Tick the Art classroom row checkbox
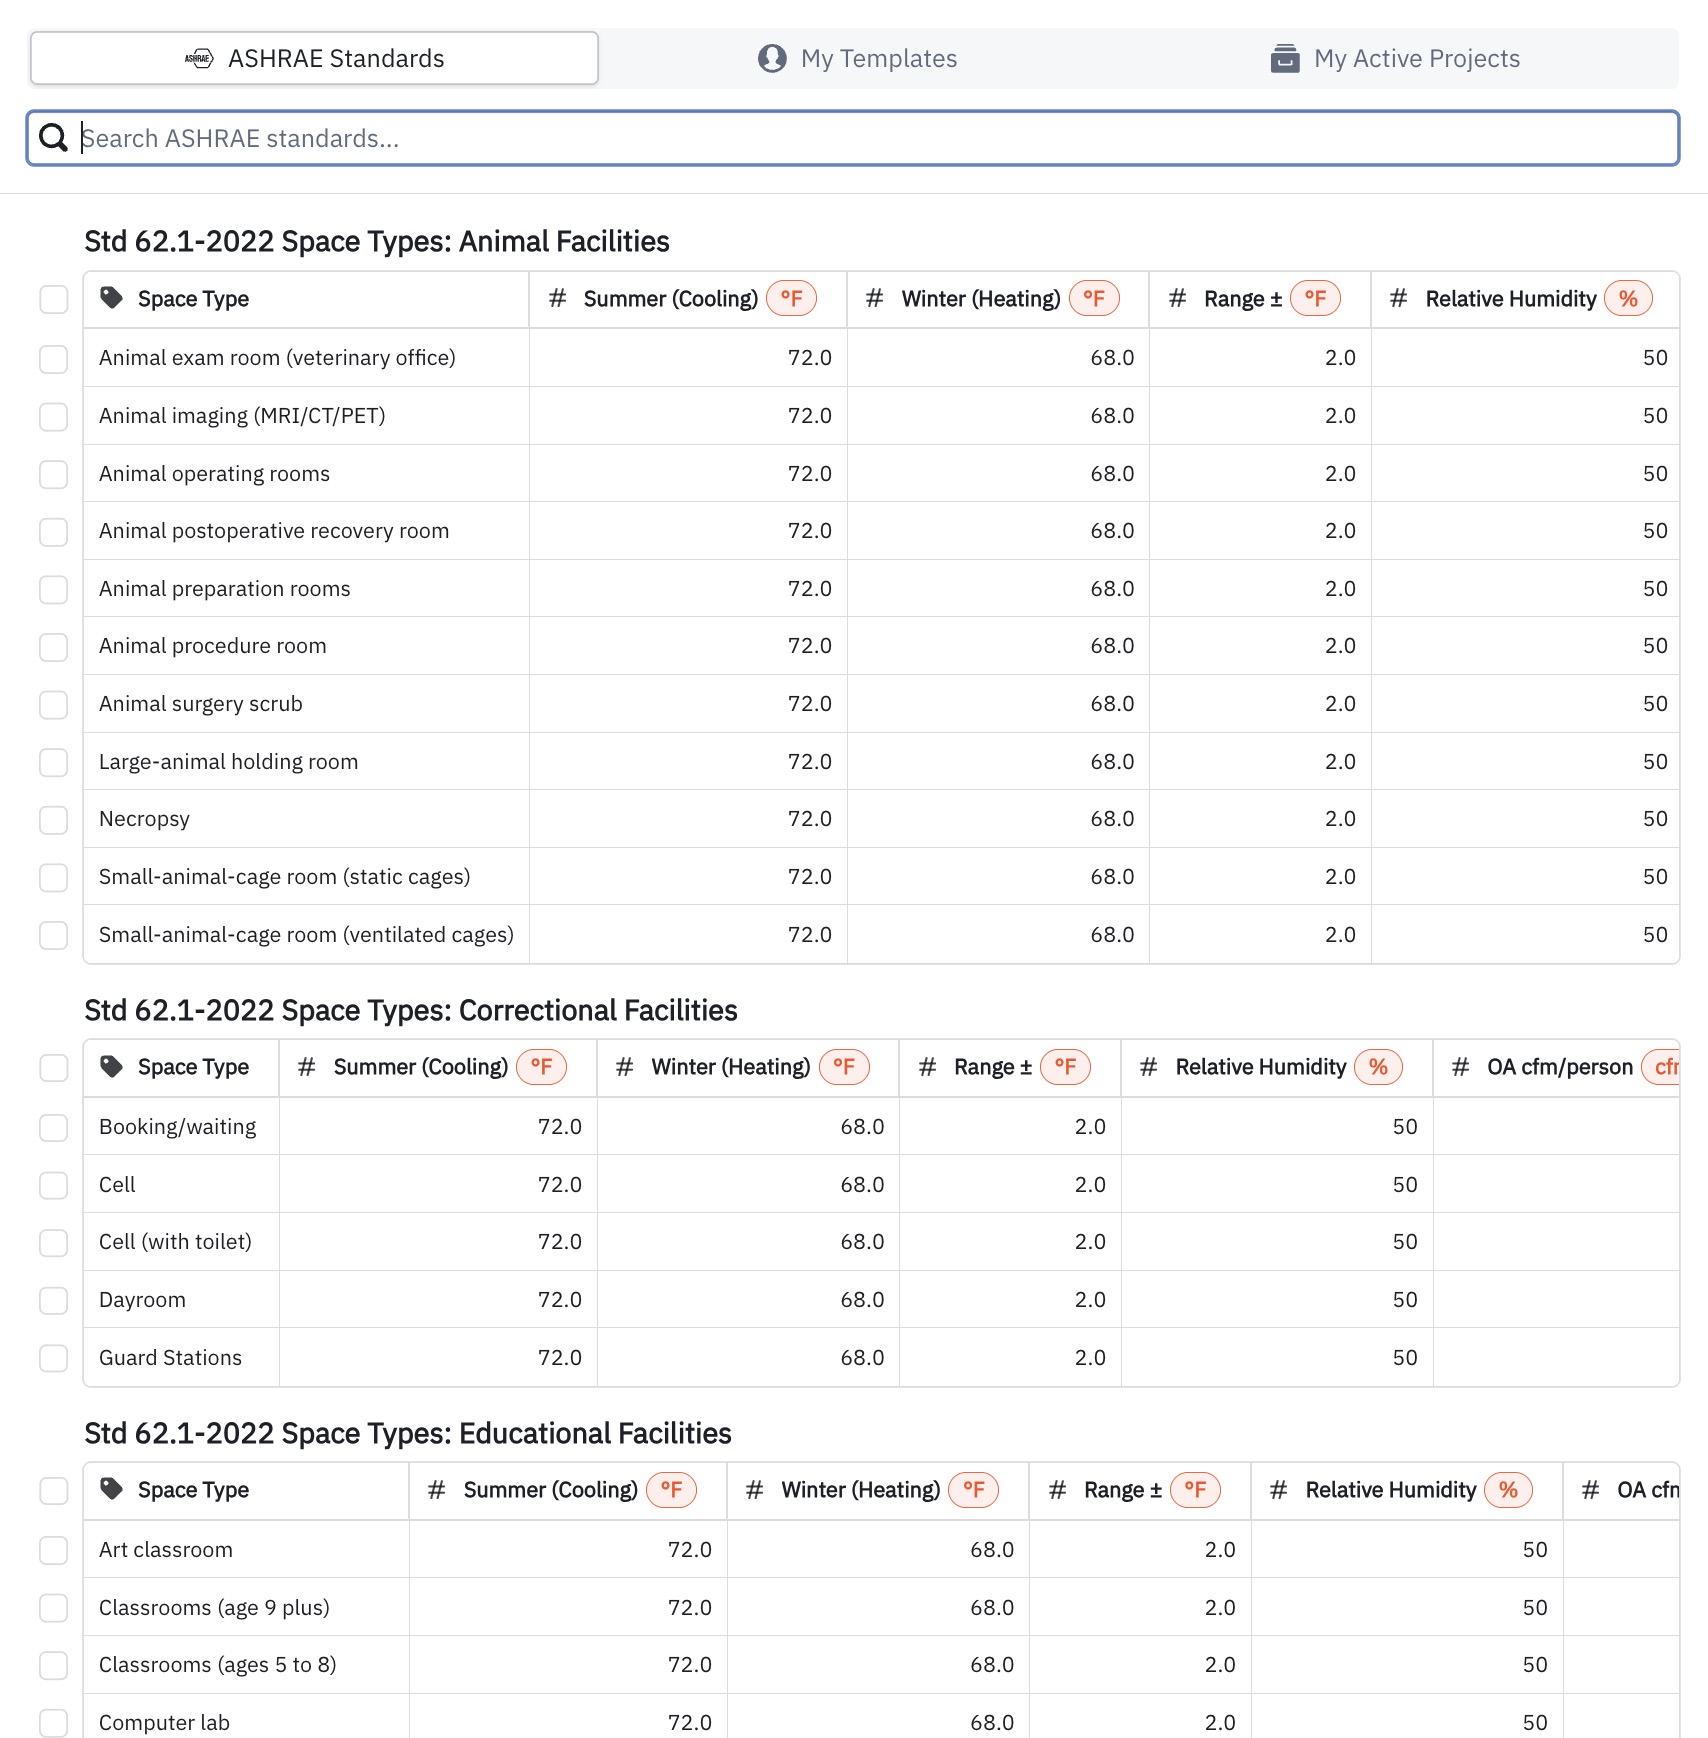Viewport: 1708px width, 1738px height. click(x=54, y=1550)
